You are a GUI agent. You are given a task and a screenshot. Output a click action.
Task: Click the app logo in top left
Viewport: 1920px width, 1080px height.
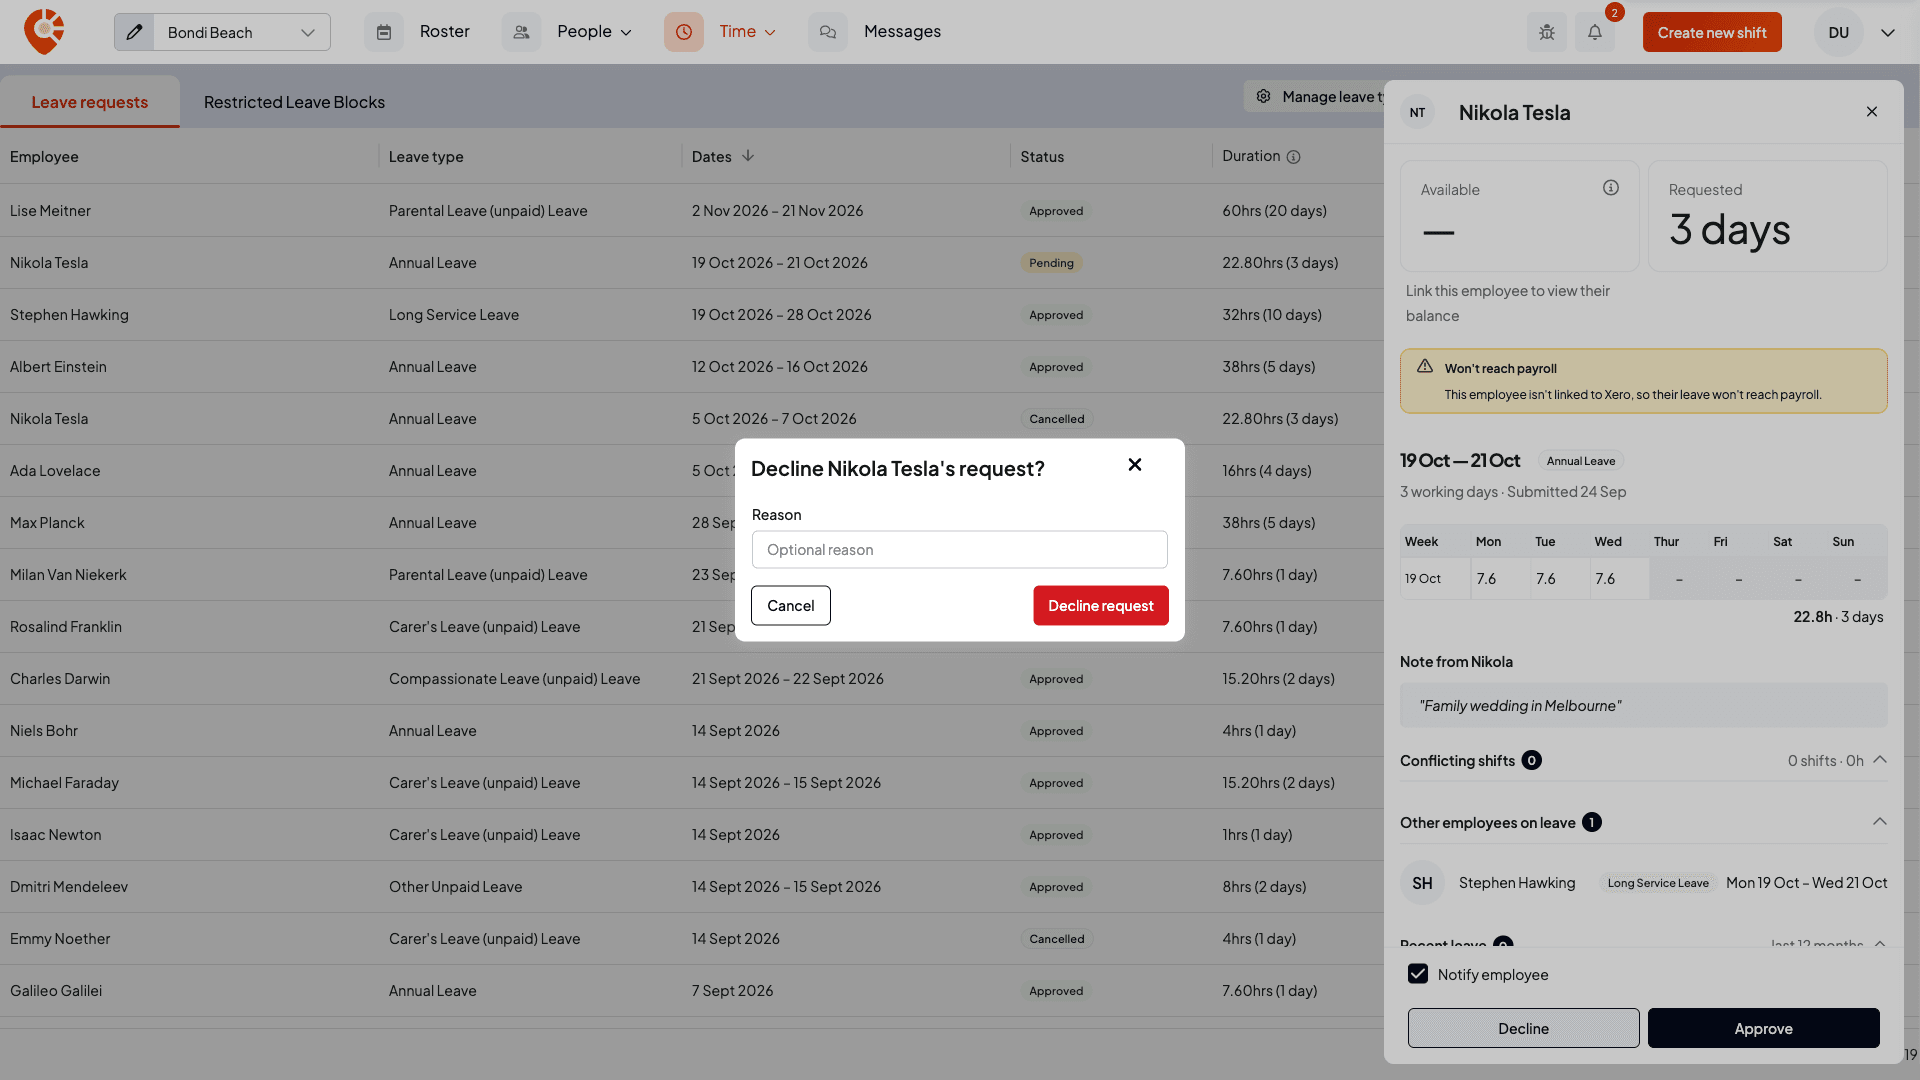coord(44,32)
